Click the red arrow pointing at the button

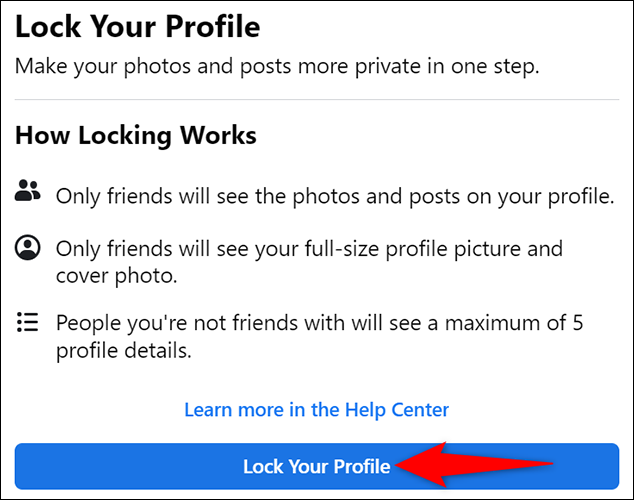click(x=474, y=465)
